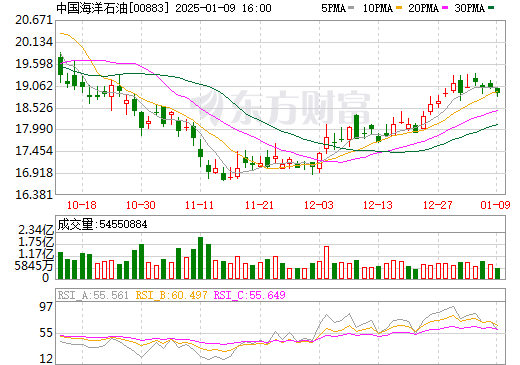520x365 pixels.
Task: Click the 20PMA magenta legend swatch
Action: pyautogui.click(x=445, y=8)
